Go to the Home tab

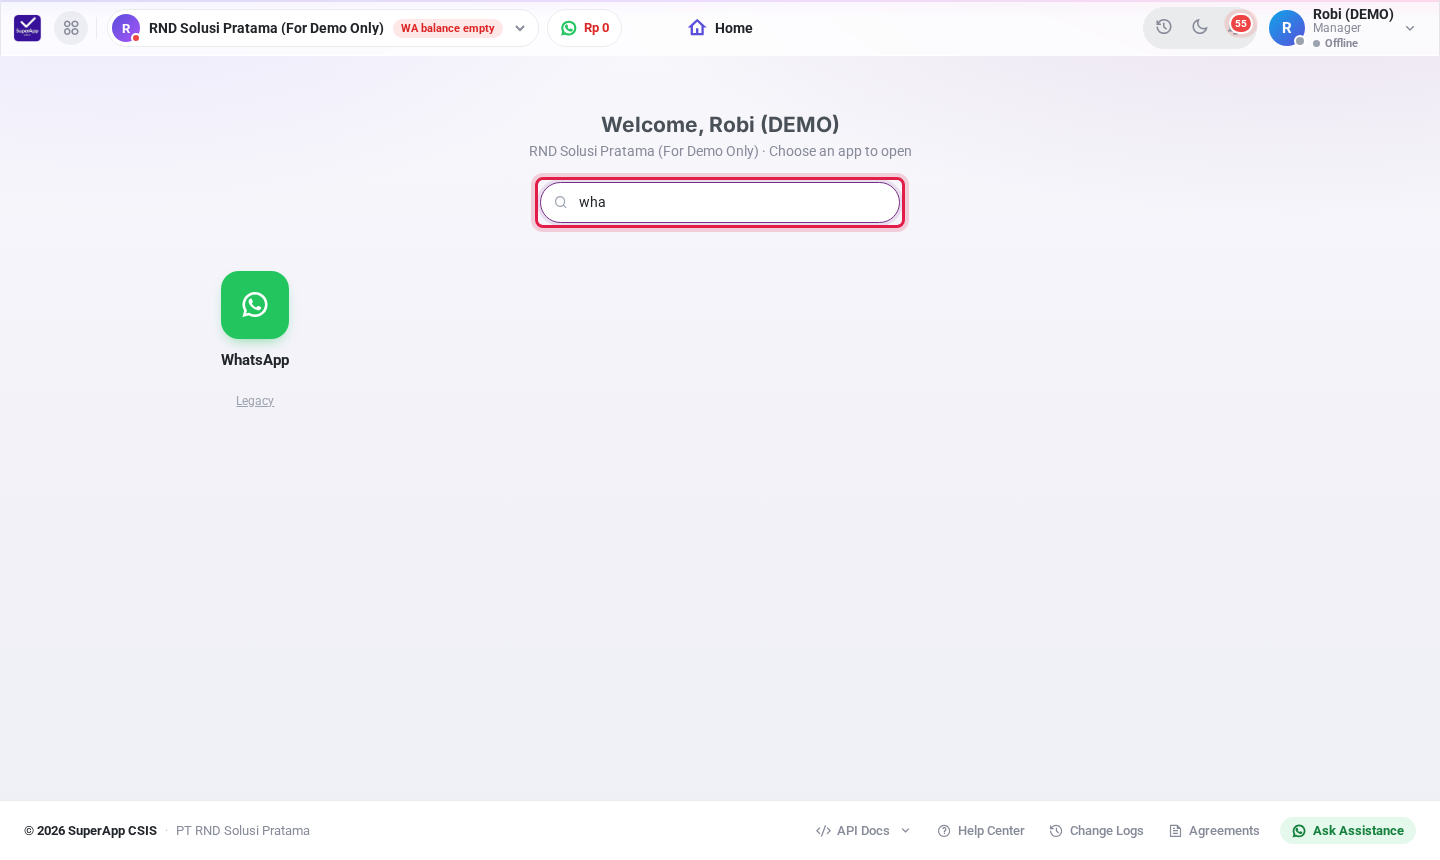(721, 28)
